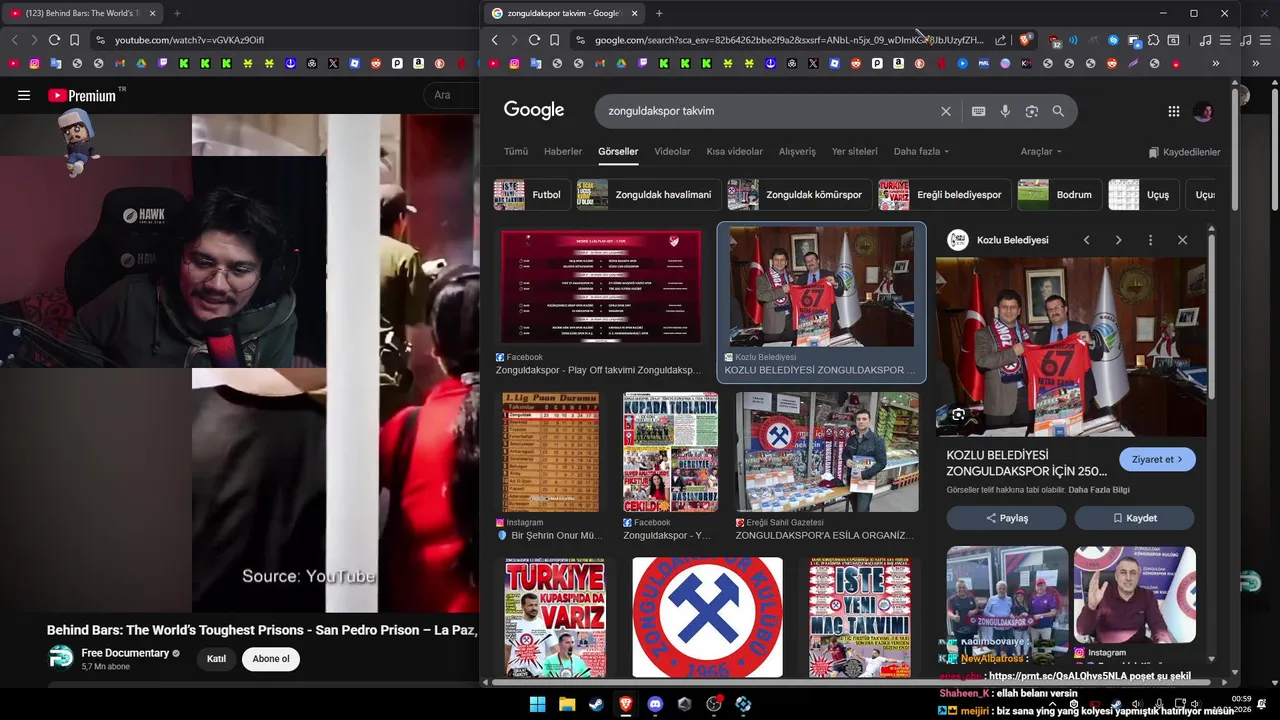Switch to the Yer siteleri tab
The height and width of the screenshot is (720, 1280).
[854, 151]
